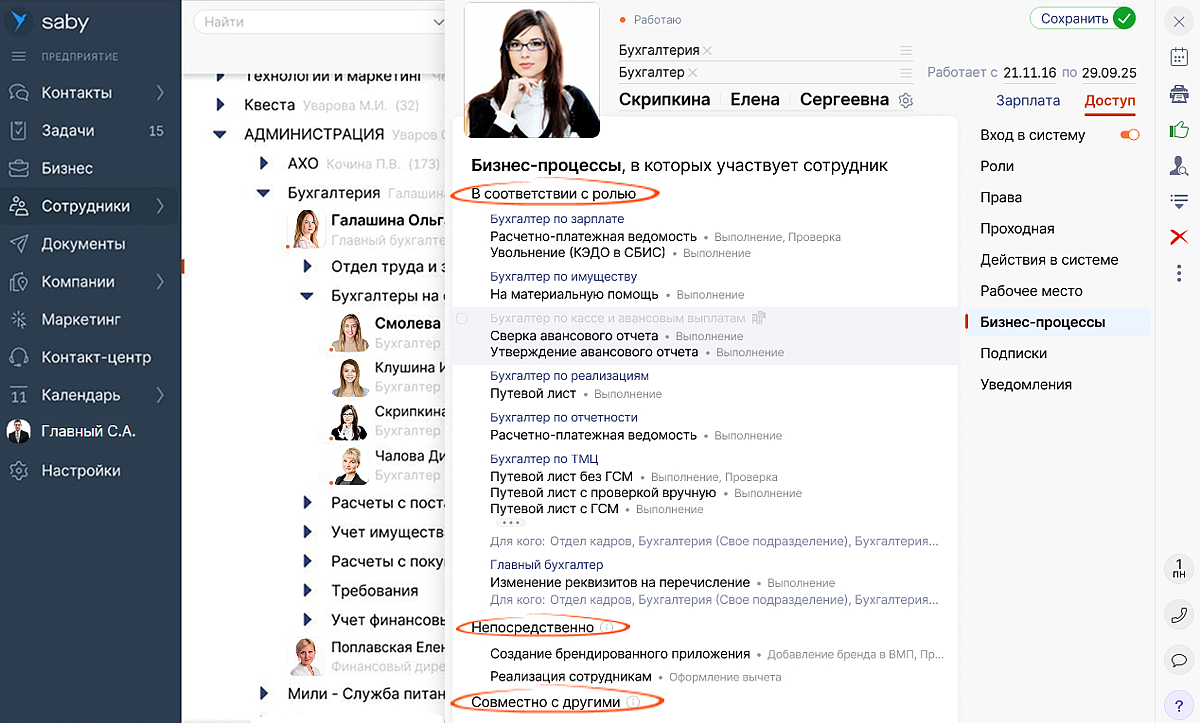Click the Сохранить button

pos(1083,18)
